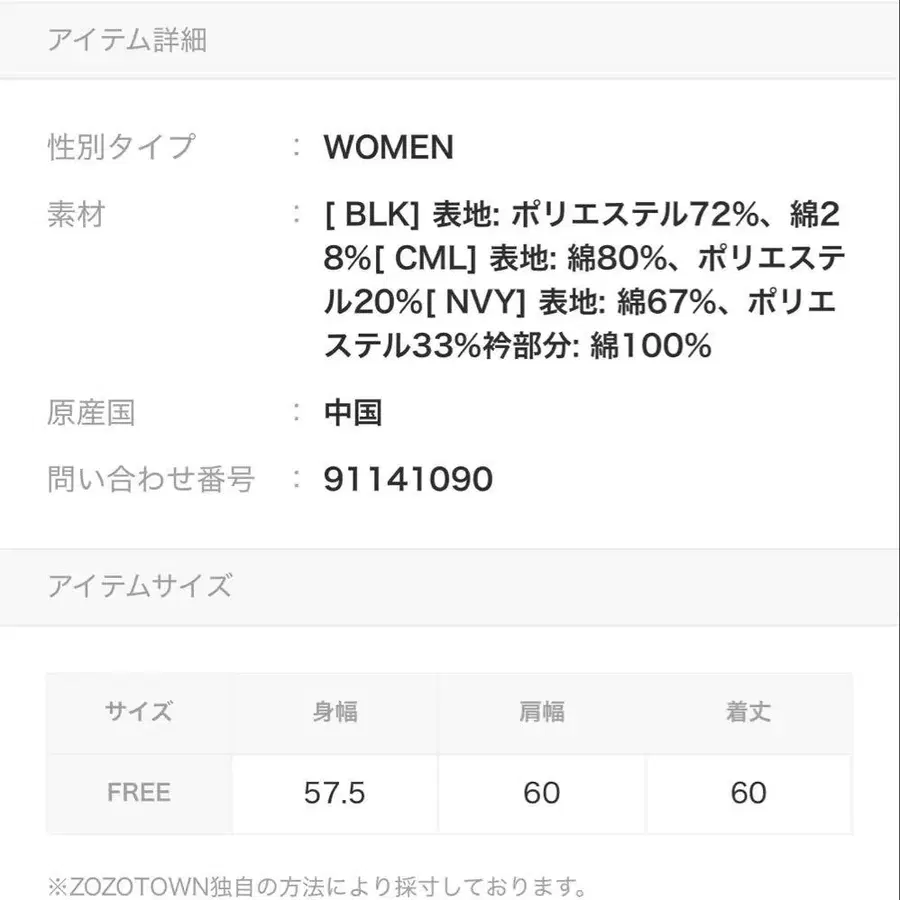
Task: Click the 60 value under 肩幅
Action: 542,793
